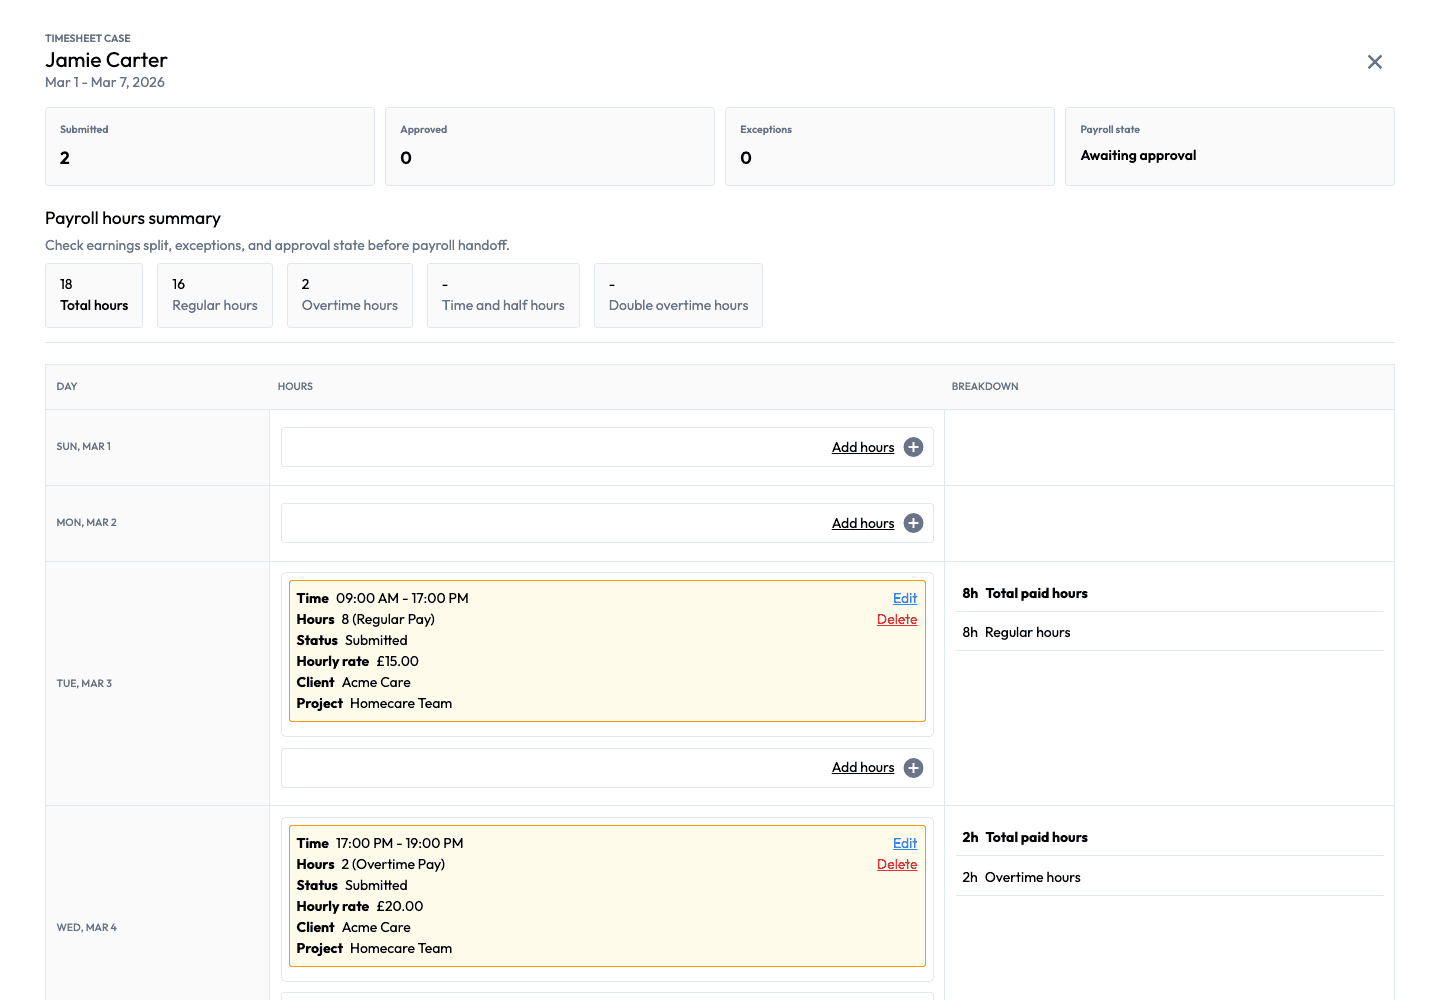Click the Jamie Carter name heading
The image size is (1440, 1000).
(x=106, y=60)
